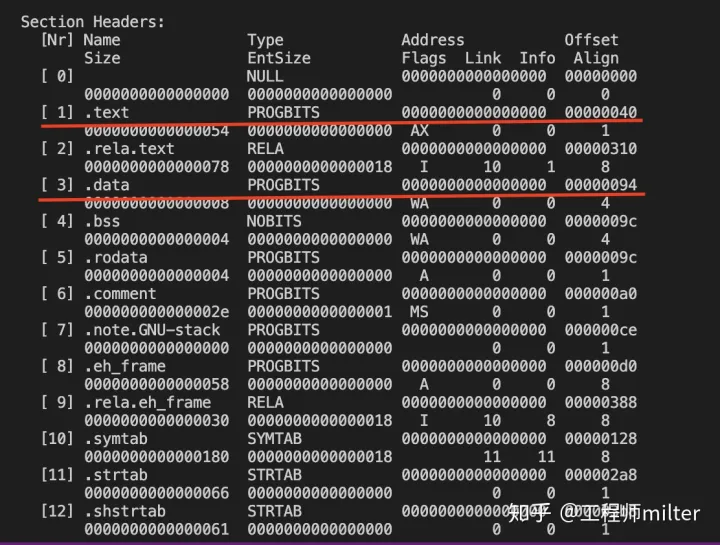Click the .bss section name
Image resolution: width=720 pixels, height=545 pixels.
(x=102, y=221)
